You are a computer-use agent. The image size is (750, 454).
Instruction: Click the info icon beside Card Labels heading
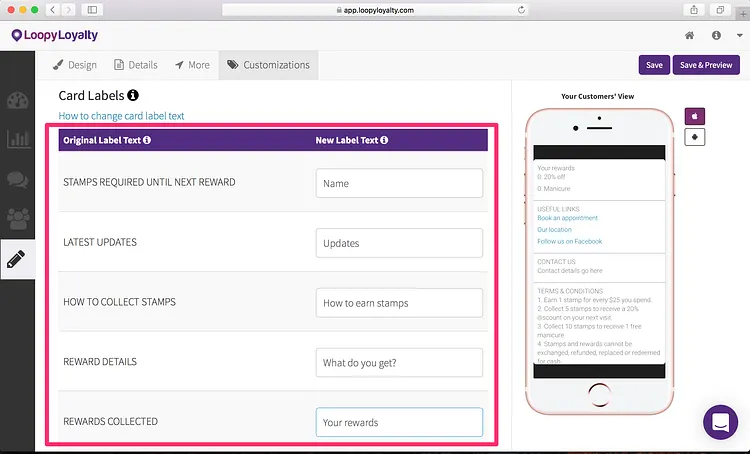(133, 95)
